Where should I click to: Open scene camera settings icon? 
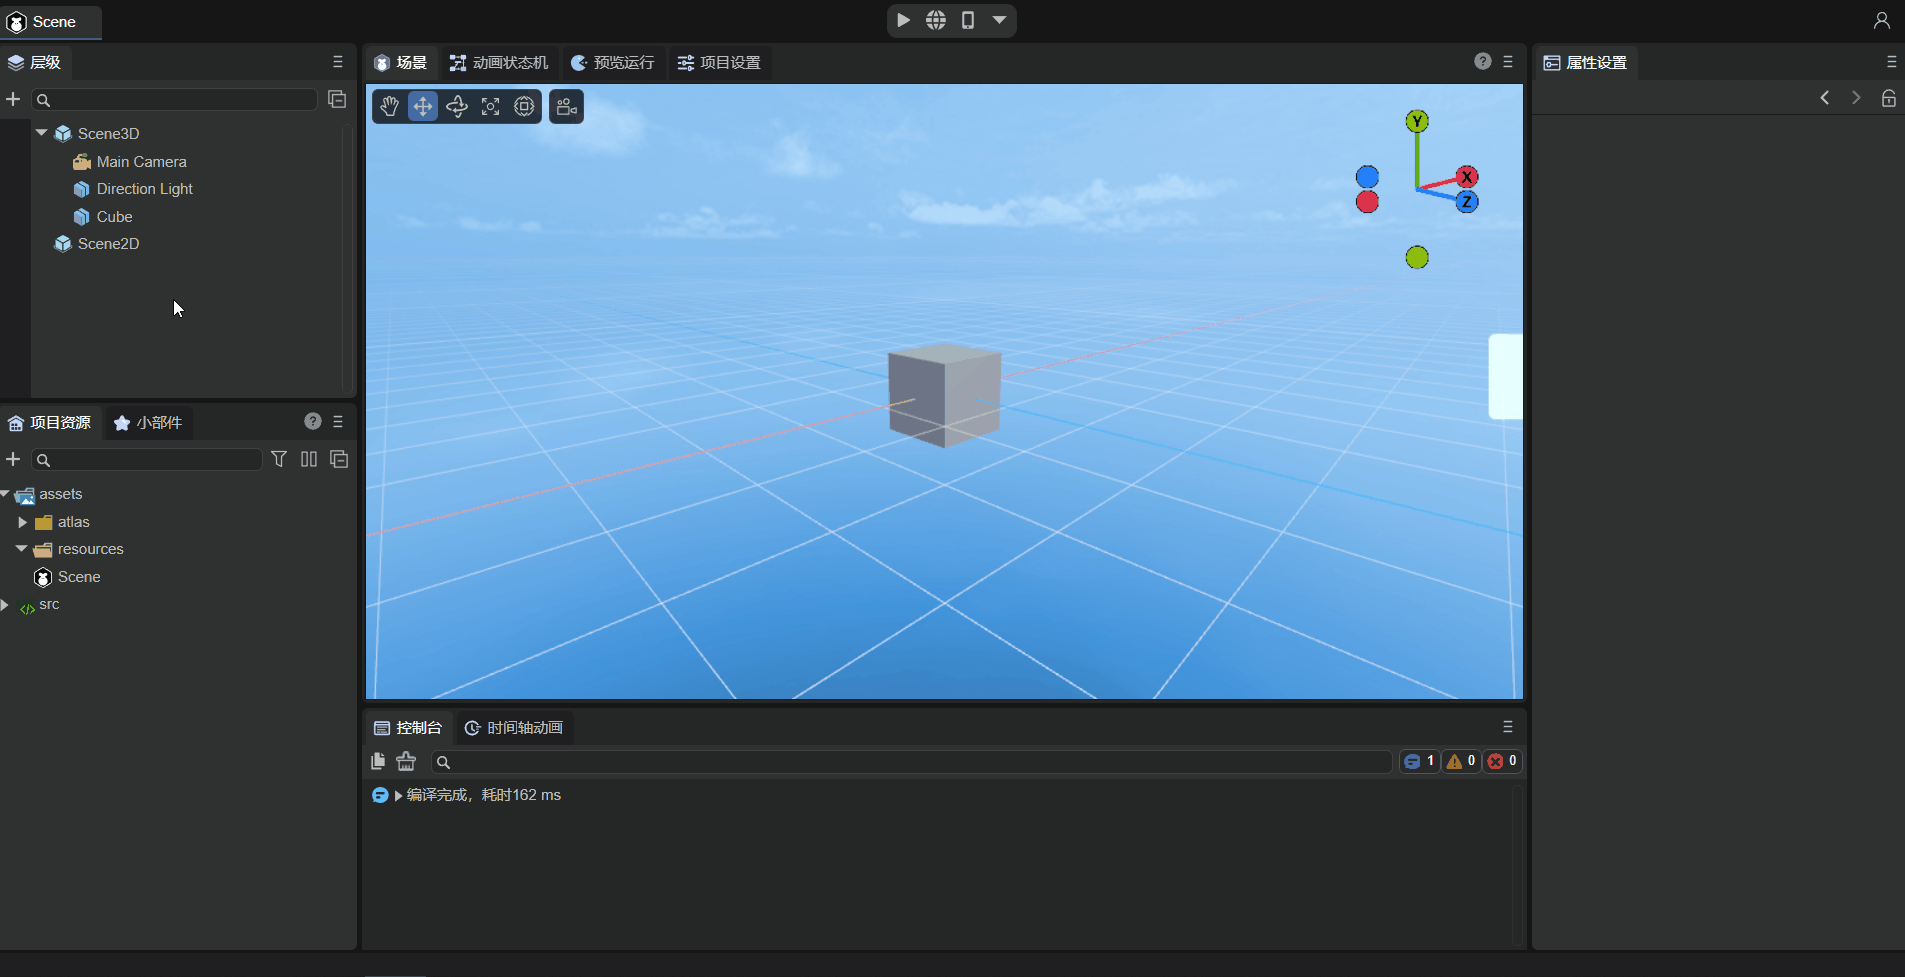pyautogui.click(x=566, y=107)
